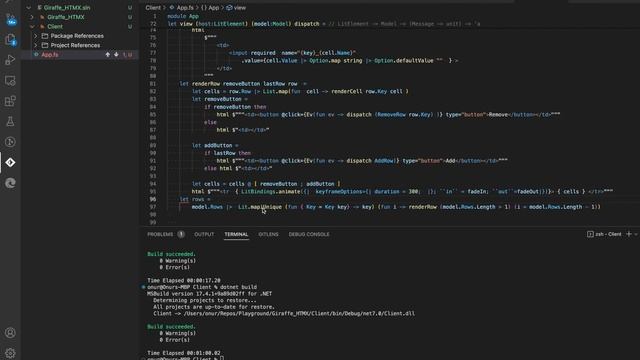Switch to the Debug Console tab

[x=309, y=234]
